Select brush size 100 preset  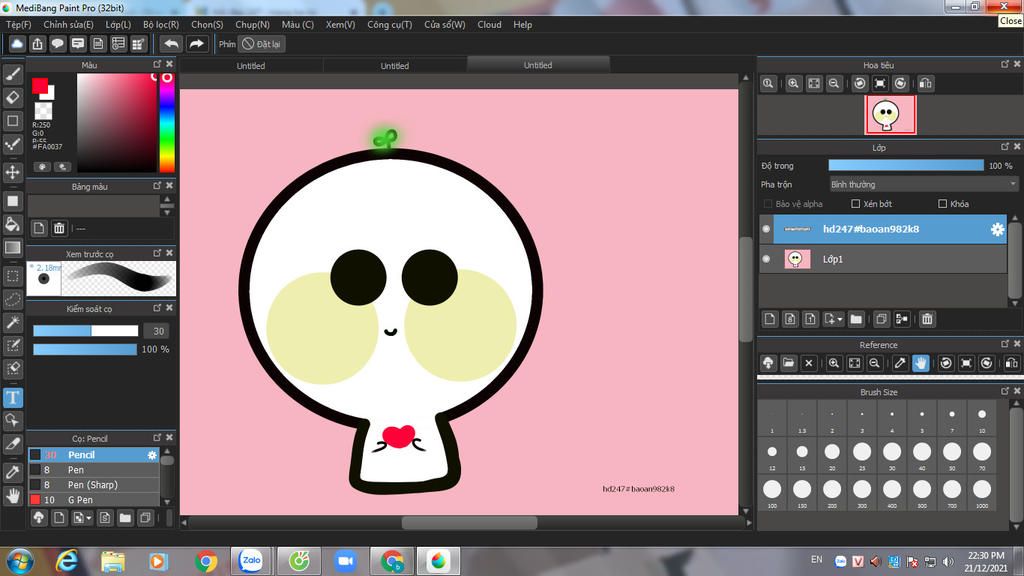point(772,489)
